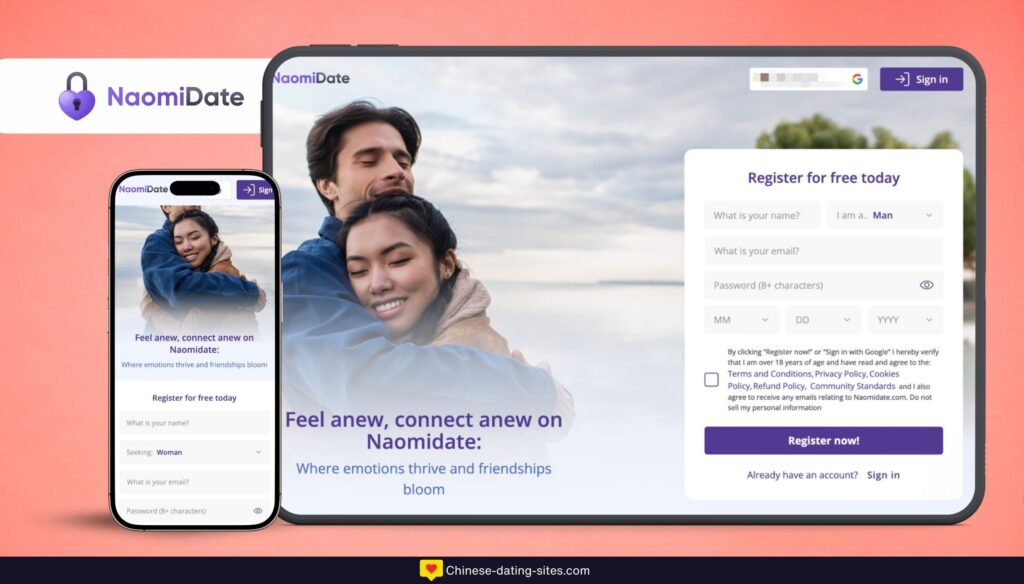Screen dimensions: 1024x584
Task: Check the terms agreement checkbox
Action: pyautogui.click(x=711, y=380)
